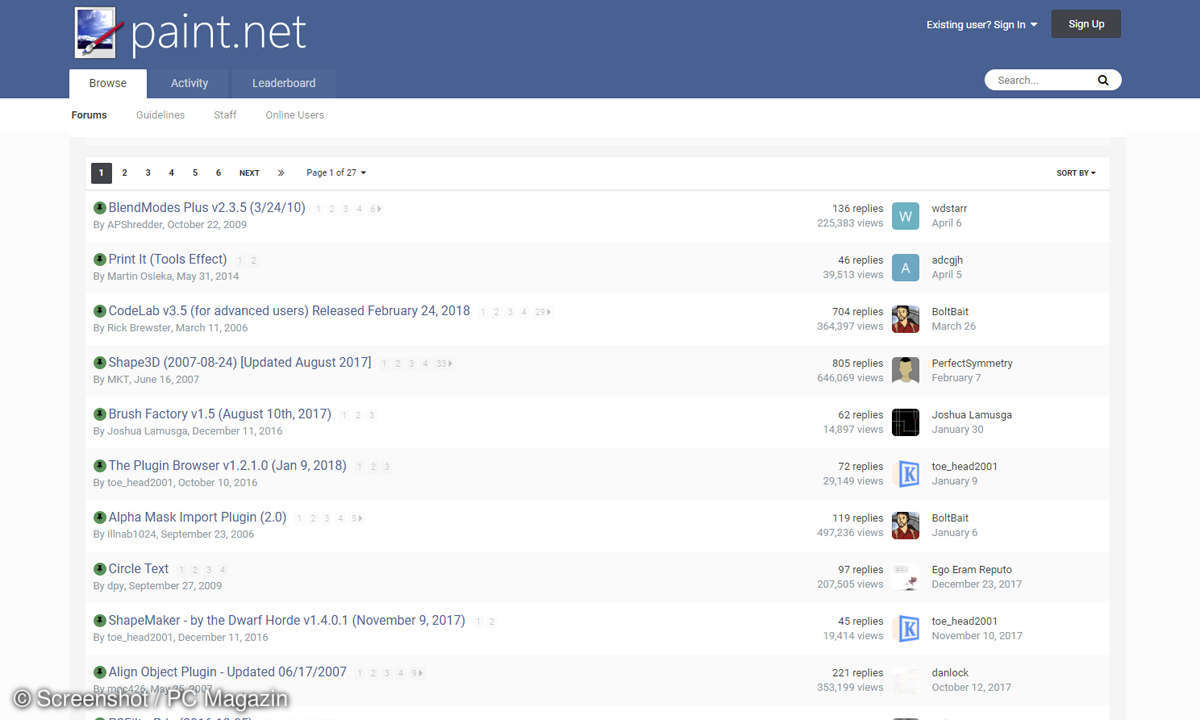Click pinned icon beside Alpha Mask Import

tap(100, 517)
